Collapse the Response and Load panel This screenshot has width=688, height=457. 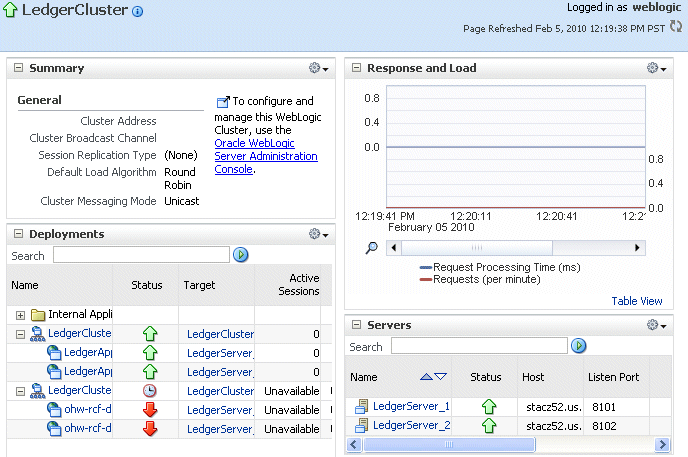[356, 68]
